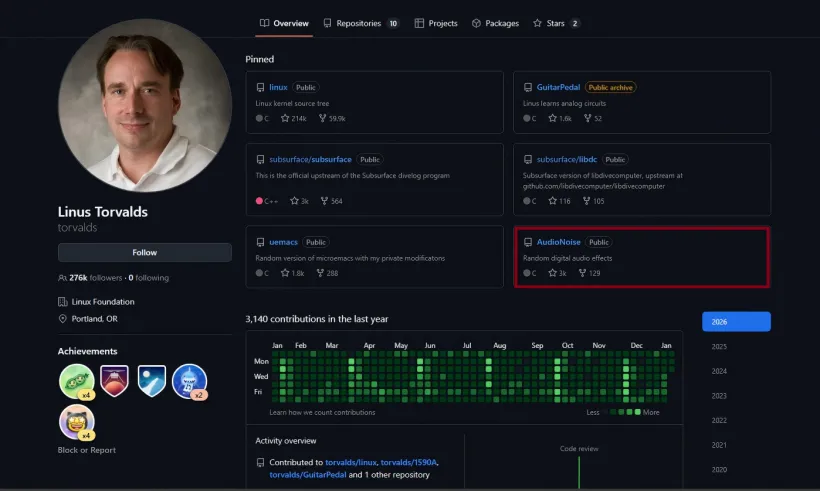The height and width of the screenshot is (491, 820).
Task: Click the repo icon beside AudioNoise
Action: coord(528,242)
